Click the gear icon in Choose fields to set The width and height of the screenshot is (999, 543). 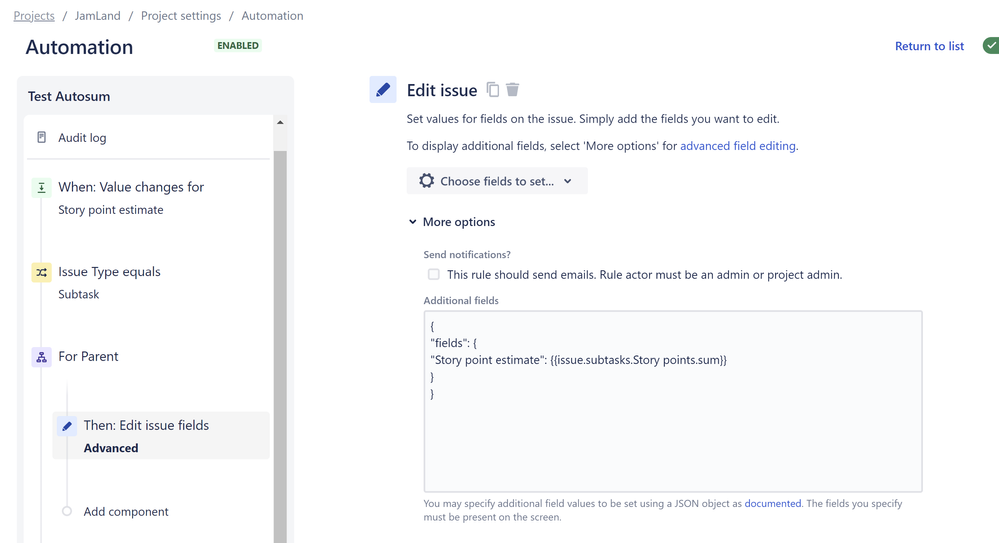426,181
